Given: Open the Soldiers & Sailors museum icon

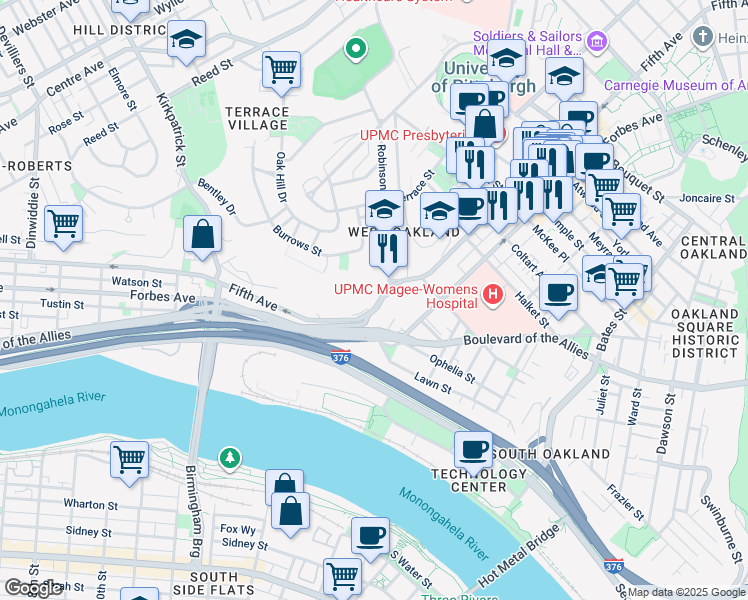Looking at the screenshot, I should [x=597, y=41].
